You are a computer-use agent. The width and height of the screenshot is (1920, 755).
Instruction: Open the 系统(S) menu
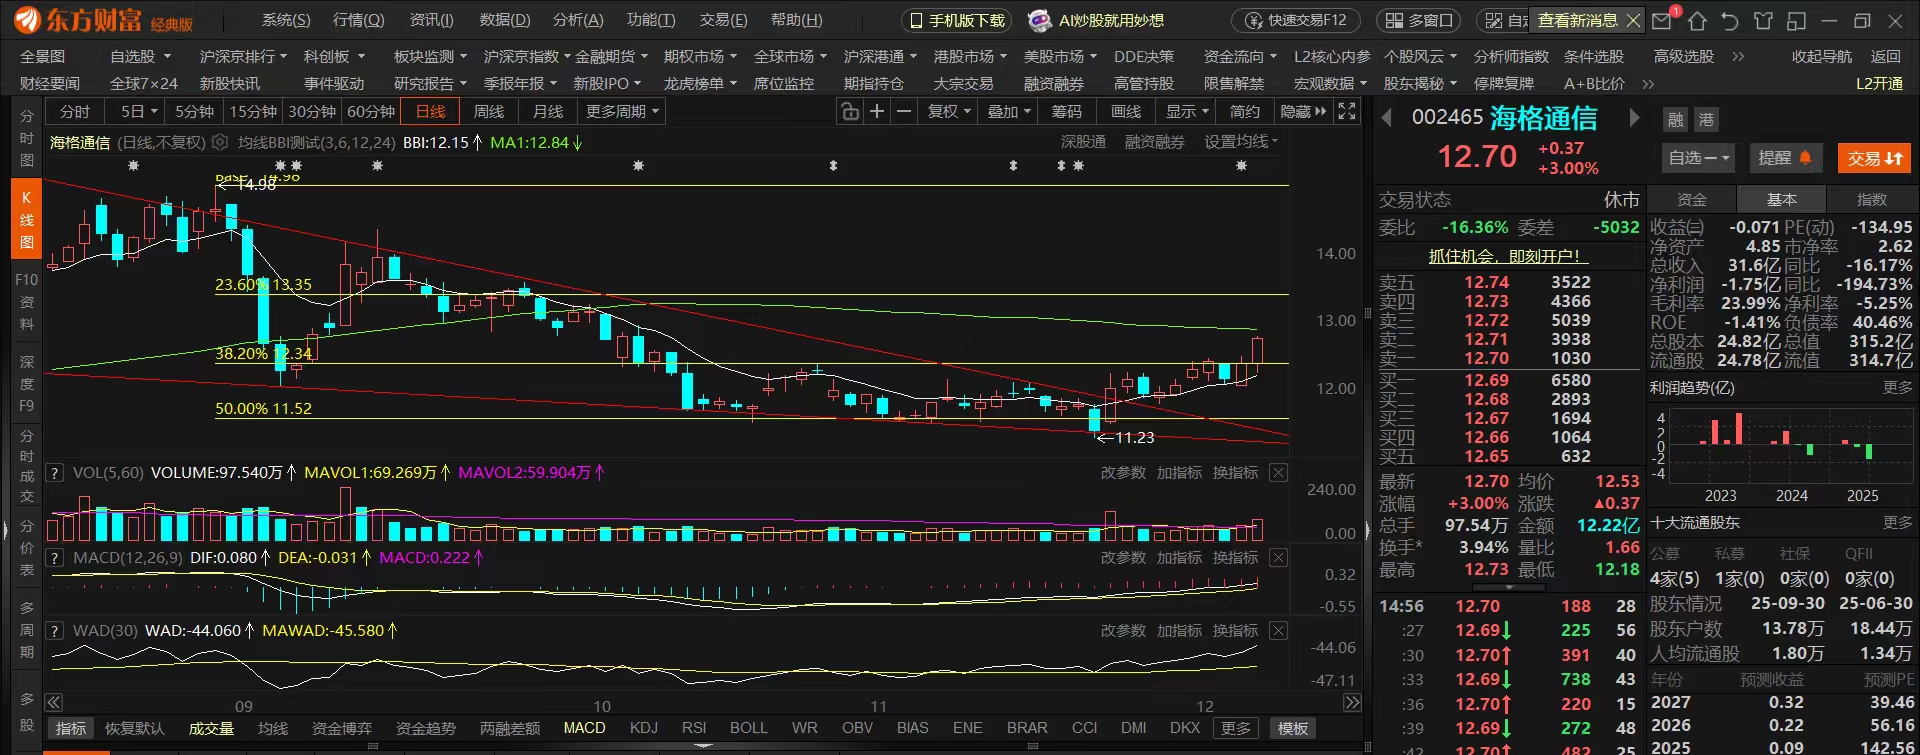click(286, 20)
